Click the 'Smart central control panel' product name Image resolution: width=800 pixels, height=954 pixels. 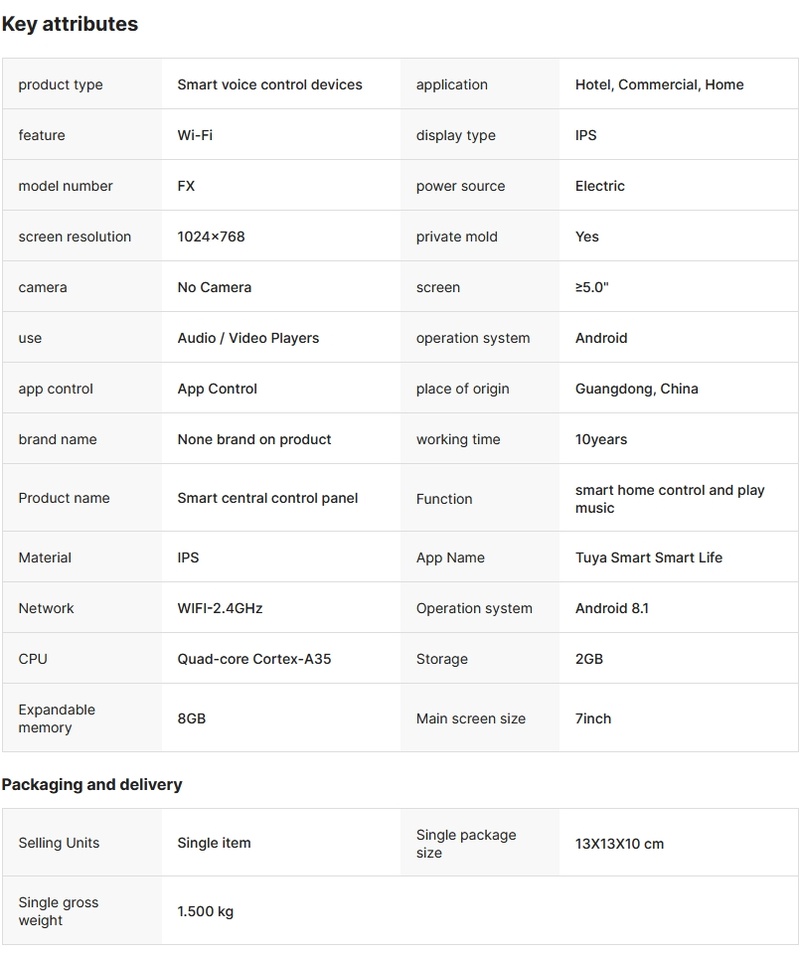click(267, 498)
